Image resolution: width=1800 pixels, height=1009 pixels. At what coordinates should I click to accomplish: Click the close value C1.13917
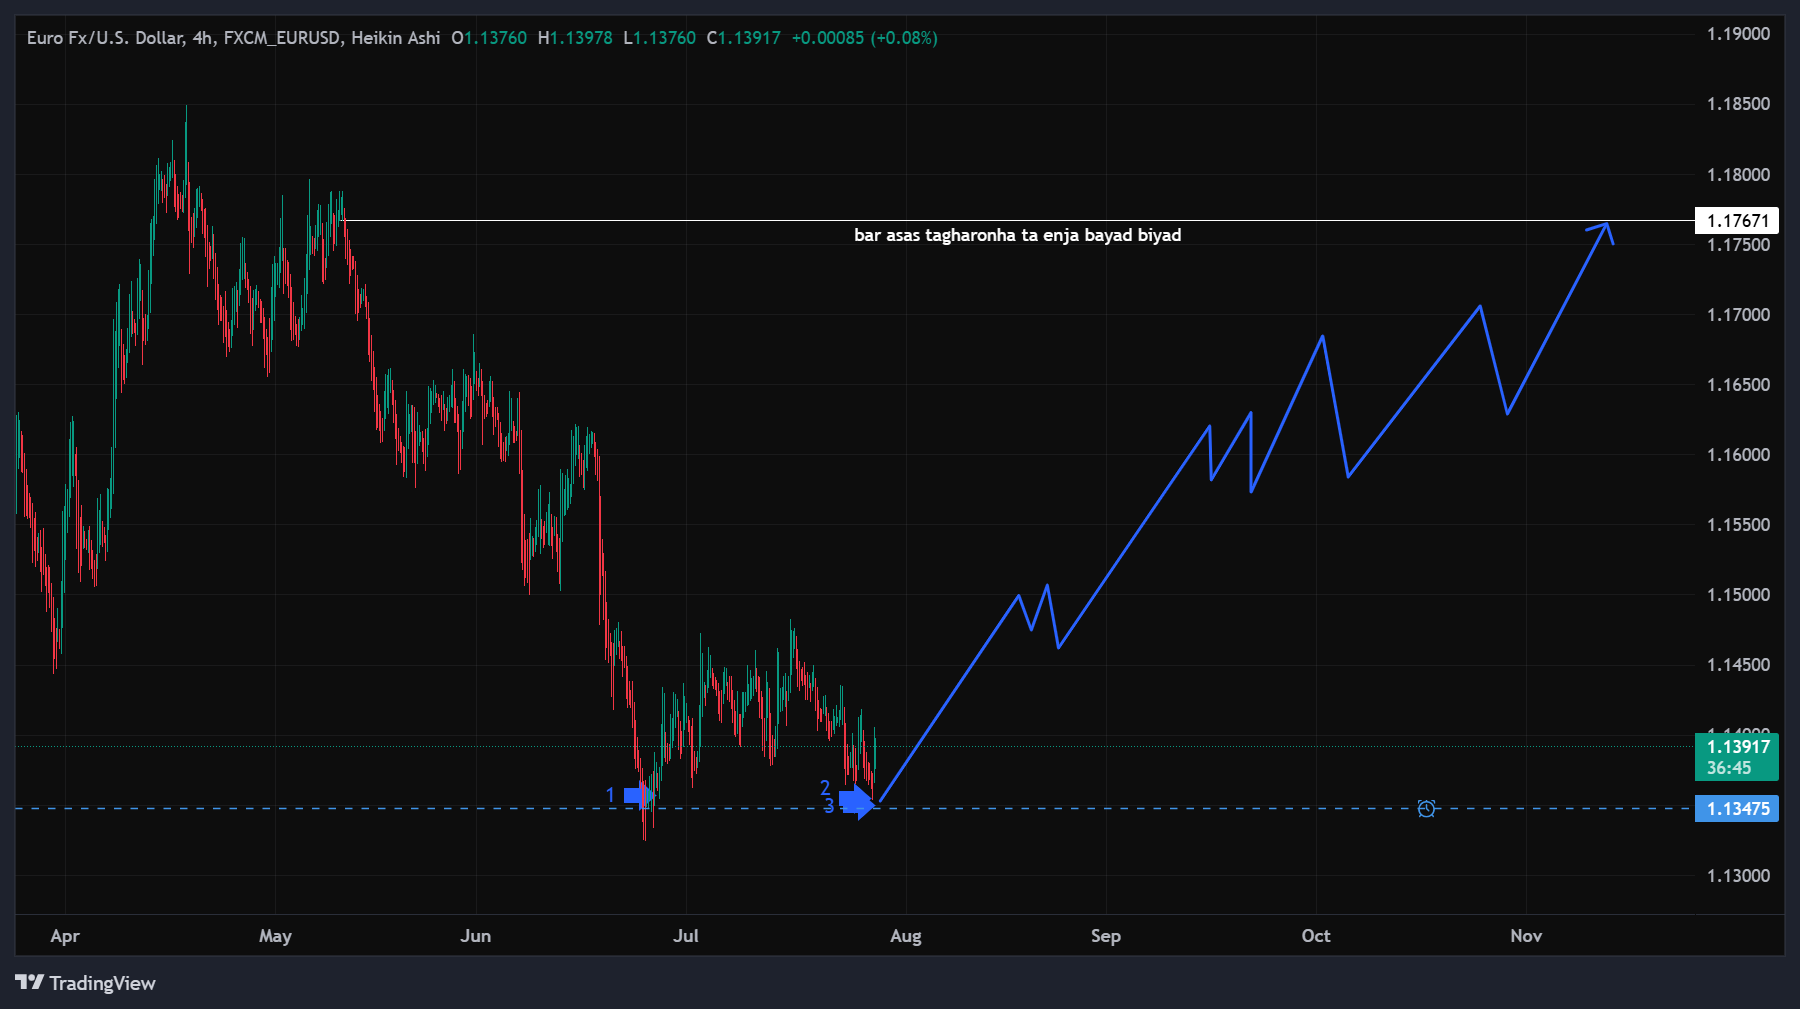pyautogui.click(x=743, y=38)
